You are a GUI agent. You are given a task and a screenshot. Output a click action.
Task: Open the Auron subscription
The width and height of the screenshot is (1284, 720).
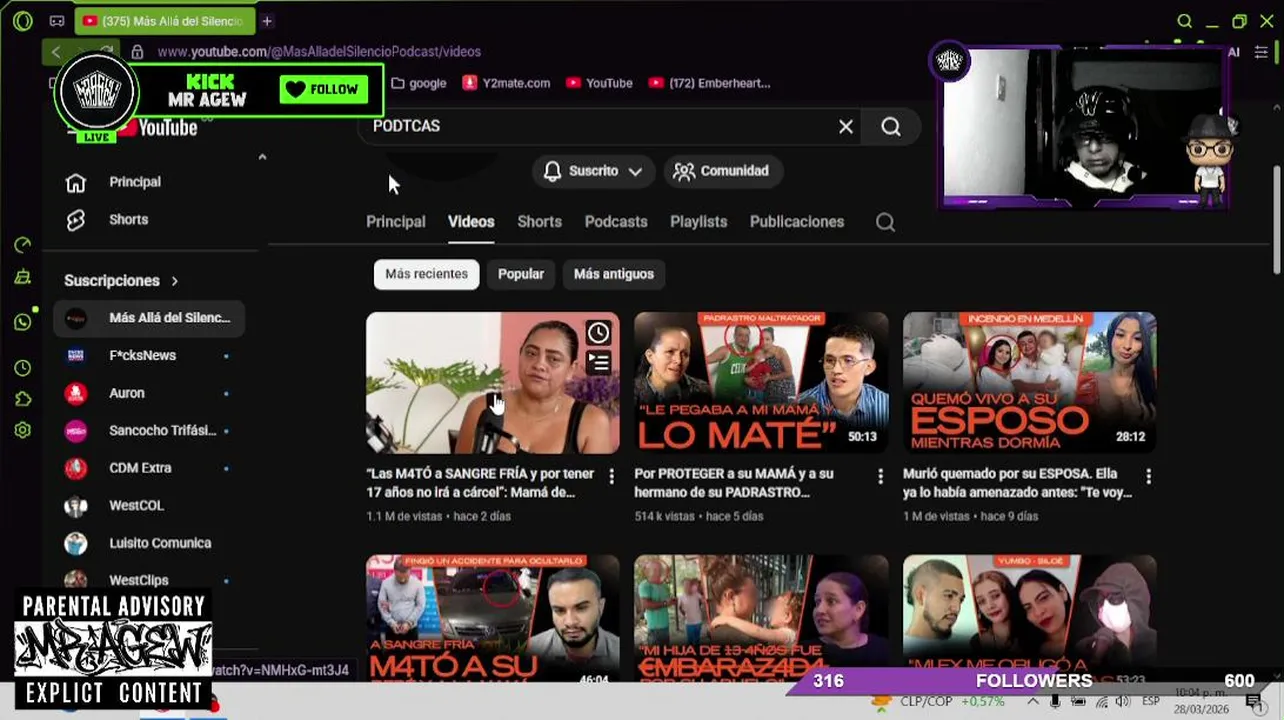(150, 393)
